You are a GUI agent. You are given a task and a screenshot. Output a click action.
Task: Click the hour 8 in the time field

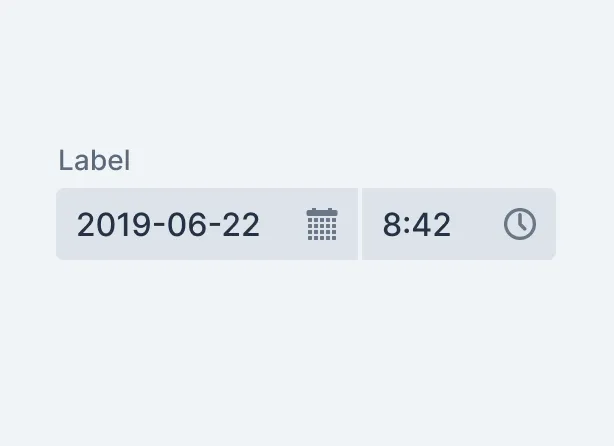(392, 224)
